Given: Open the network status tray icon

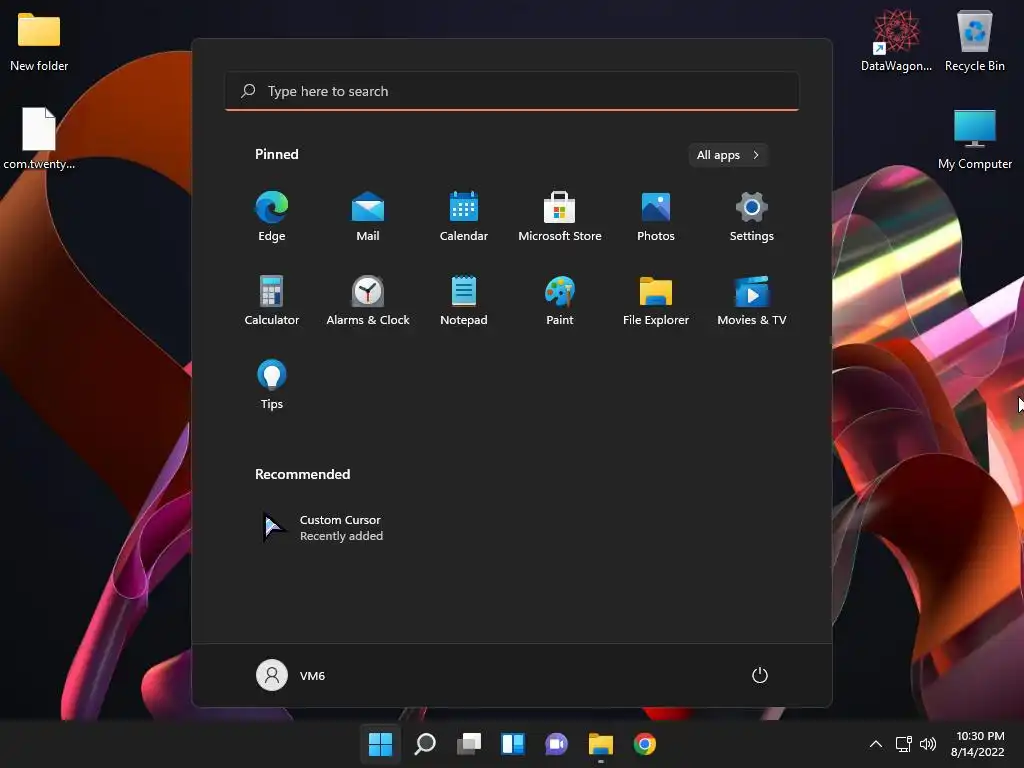Looking at the screenshot, I should pyautogui.click(x=903, y=744).
